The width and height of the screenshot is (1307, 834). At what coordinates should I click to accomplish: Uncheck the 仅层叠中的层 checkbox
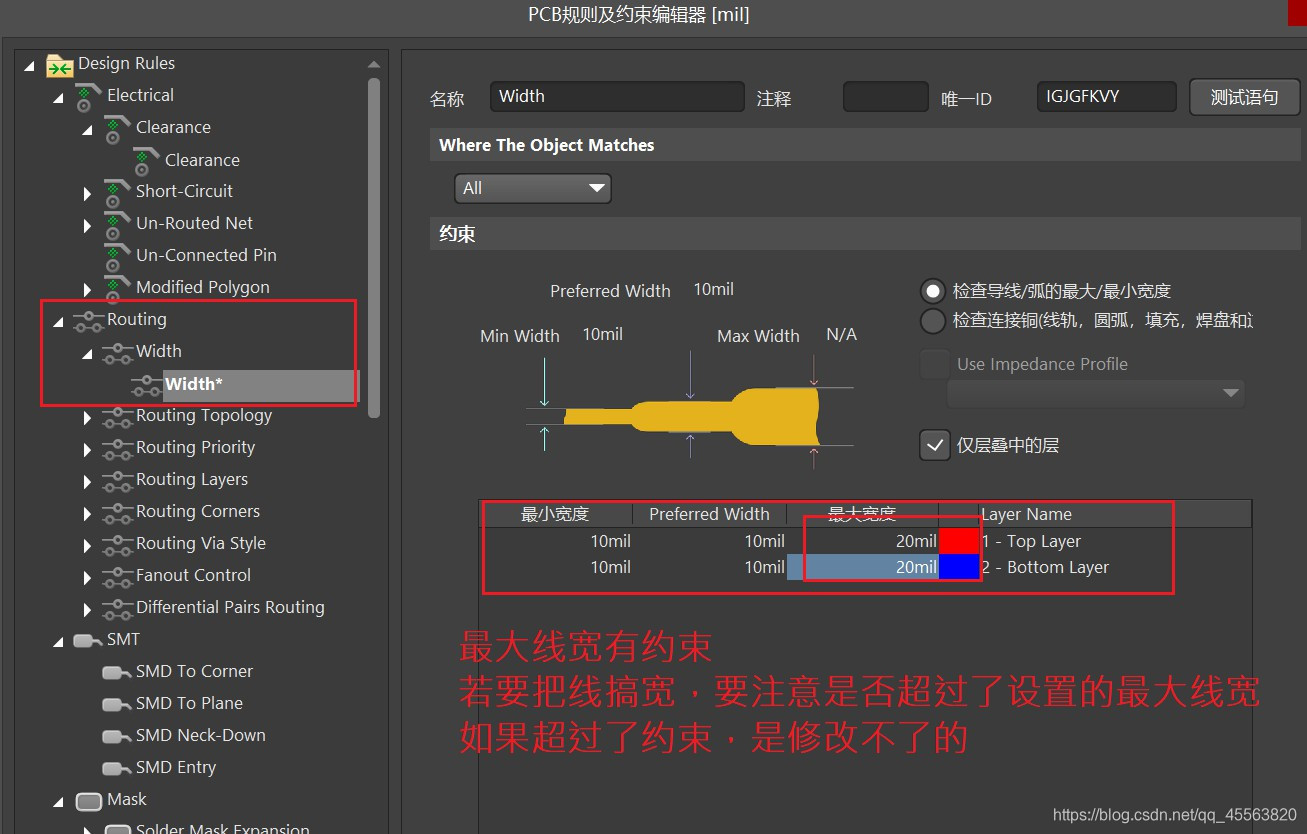[933, 445]
